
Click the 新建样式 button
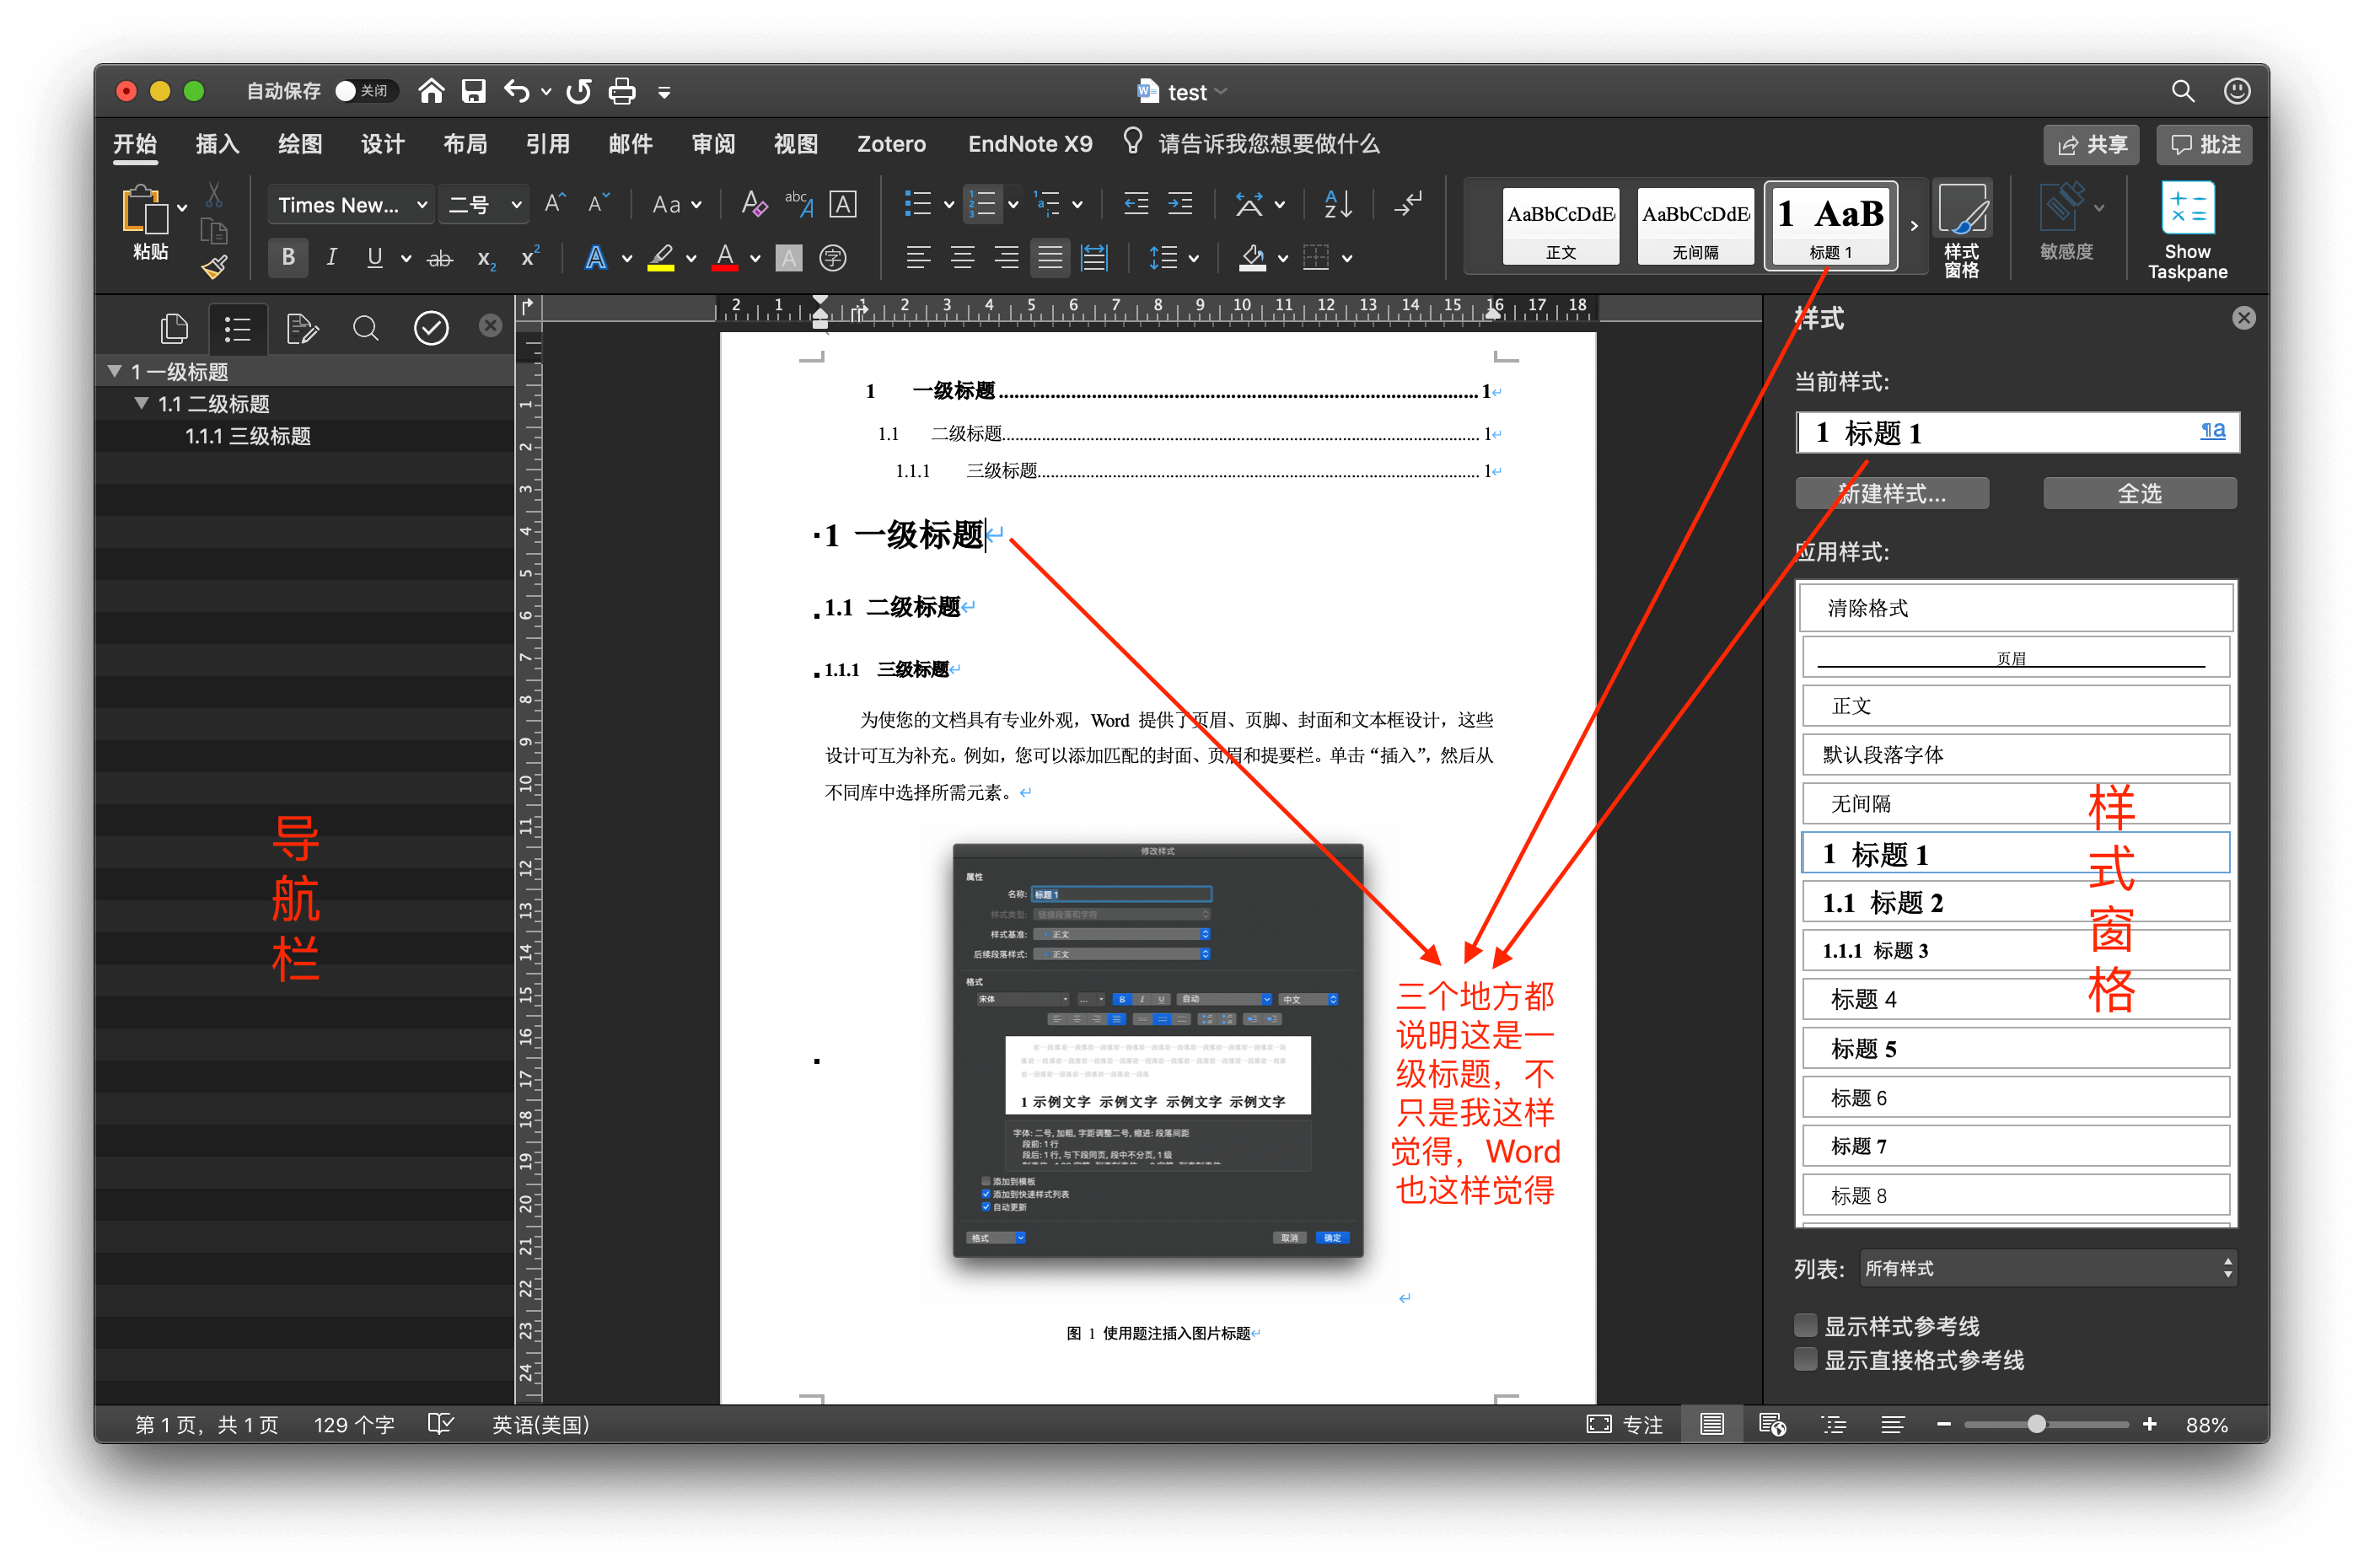(x=1892, y=493)
